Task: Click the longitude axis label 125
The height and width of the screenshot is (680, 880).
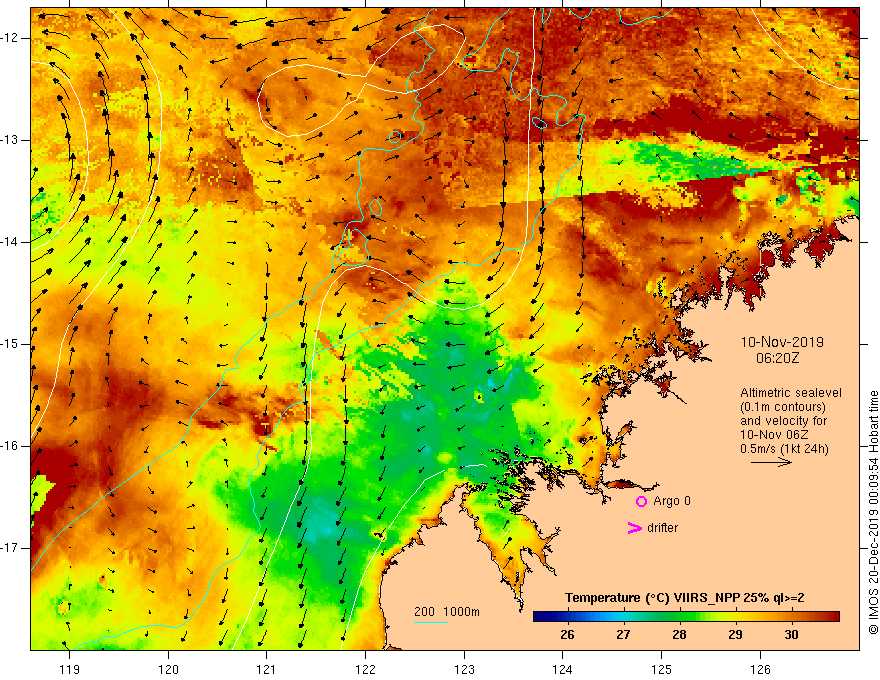Action: 662,669
